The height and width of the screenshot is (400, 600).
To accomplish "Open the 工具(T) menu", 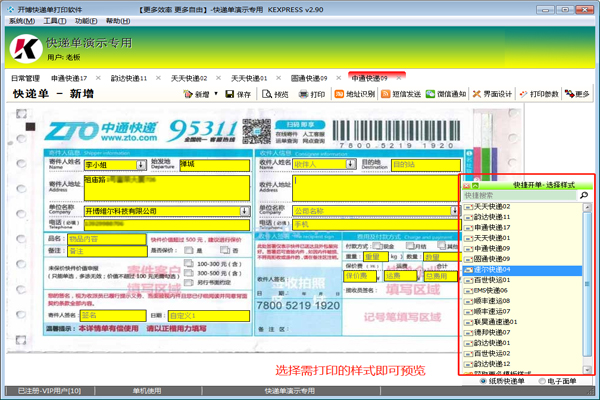I will (55, 21).
